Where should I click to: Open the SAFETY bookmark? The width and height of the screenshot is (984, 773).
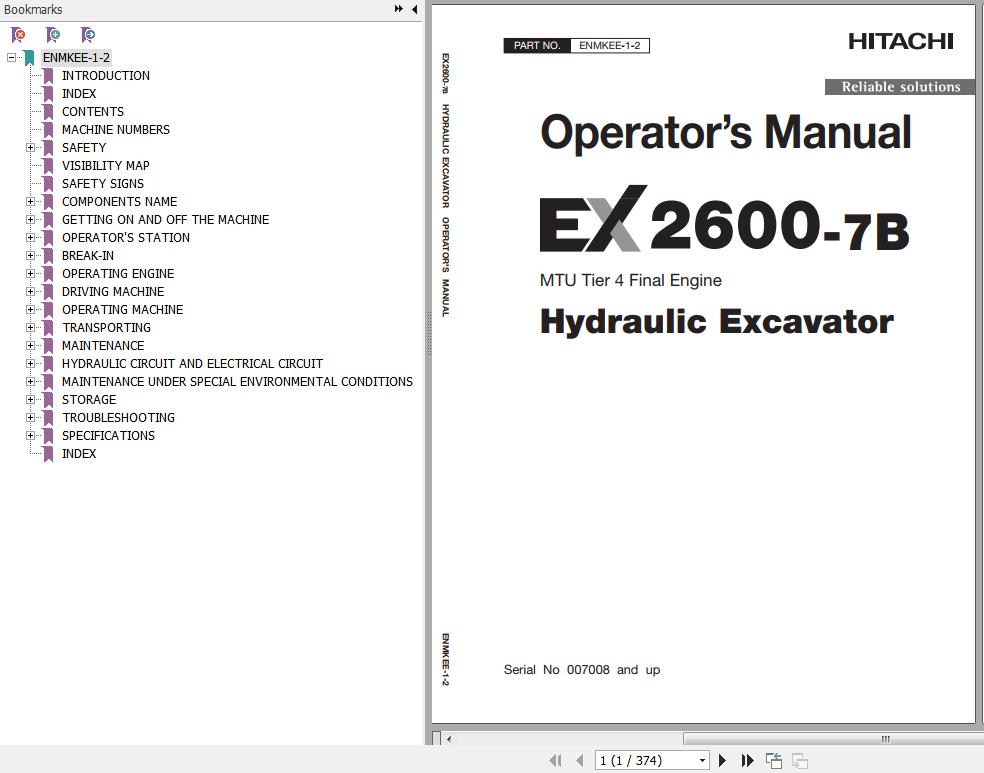click(84, 147)
